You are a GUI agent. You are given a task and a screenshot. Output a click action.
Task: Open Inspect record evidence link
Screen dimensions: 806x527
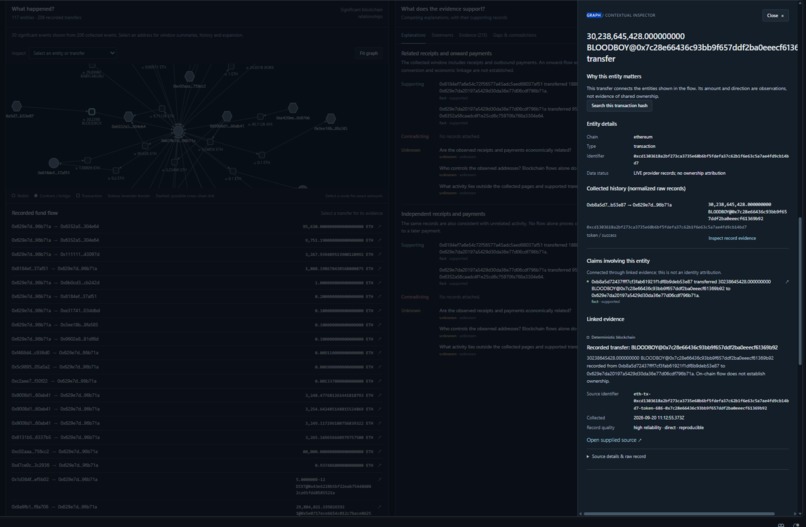click(x=731, y=238)
